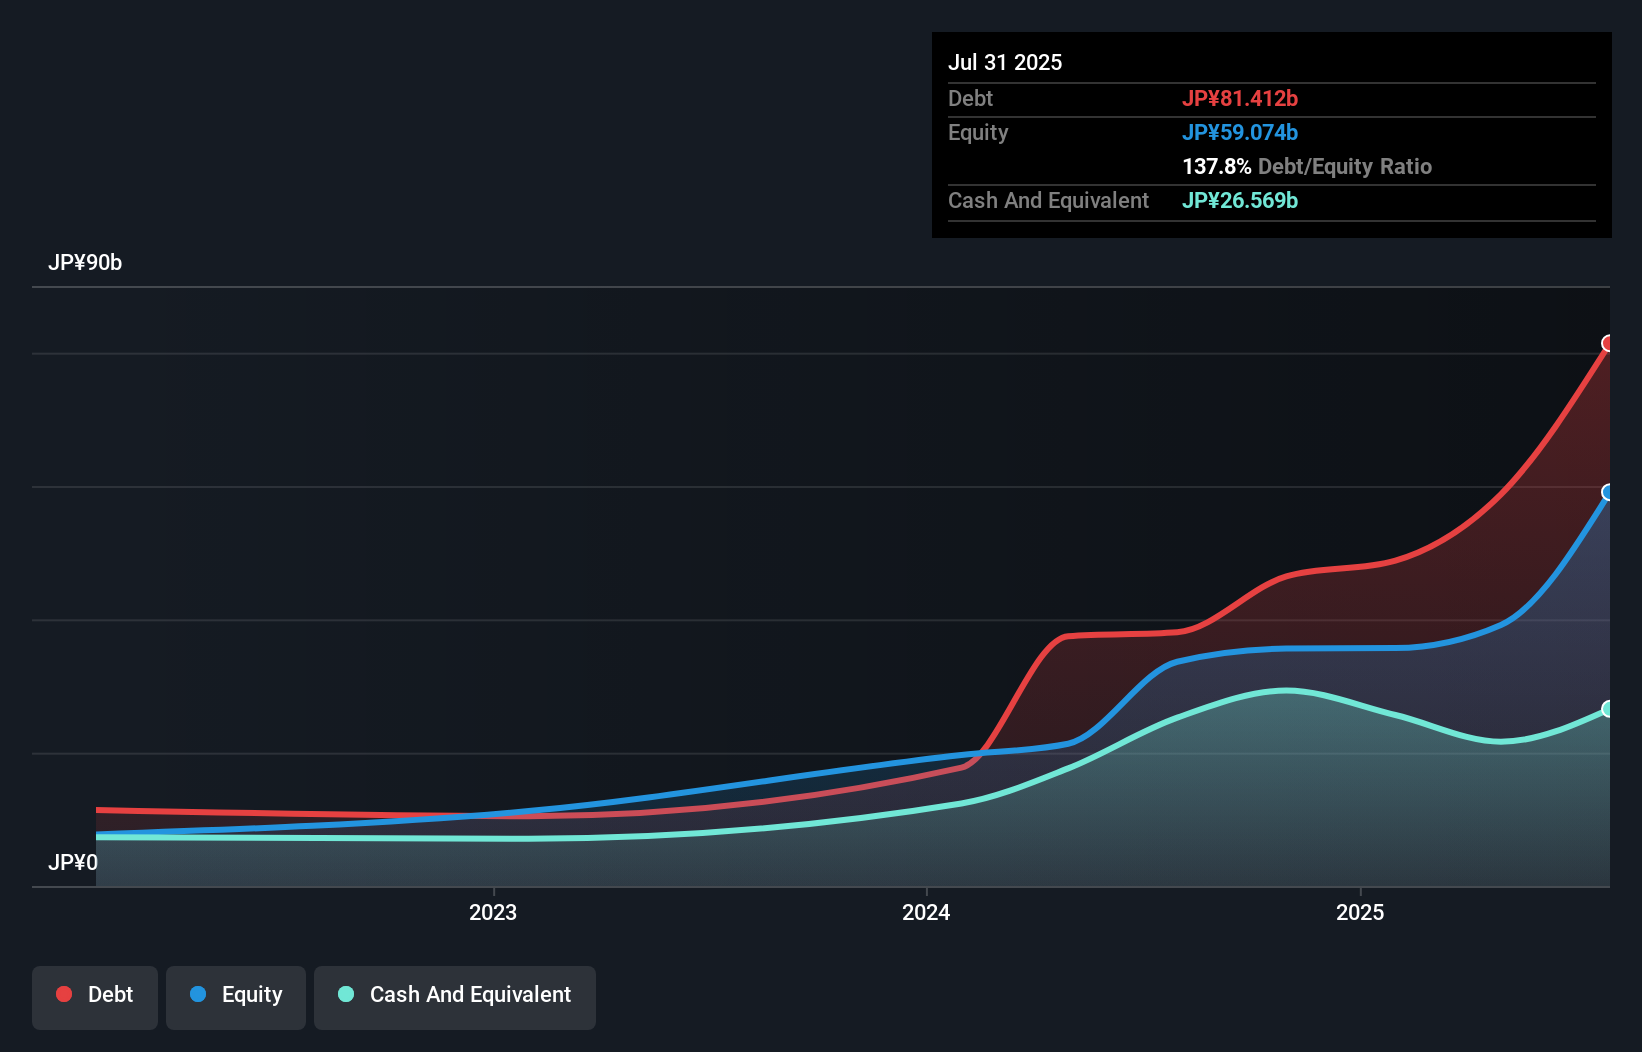Viewport: 1642px width, 1052px height.
Task: Click the 137.8% Debt/Equity Ratio text
Action: [1306, 166]
